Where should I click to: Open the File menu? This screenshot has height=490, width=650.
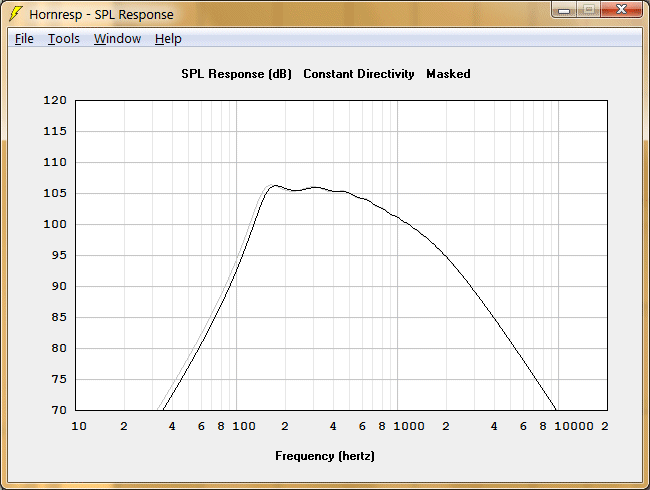click(24, 39)
